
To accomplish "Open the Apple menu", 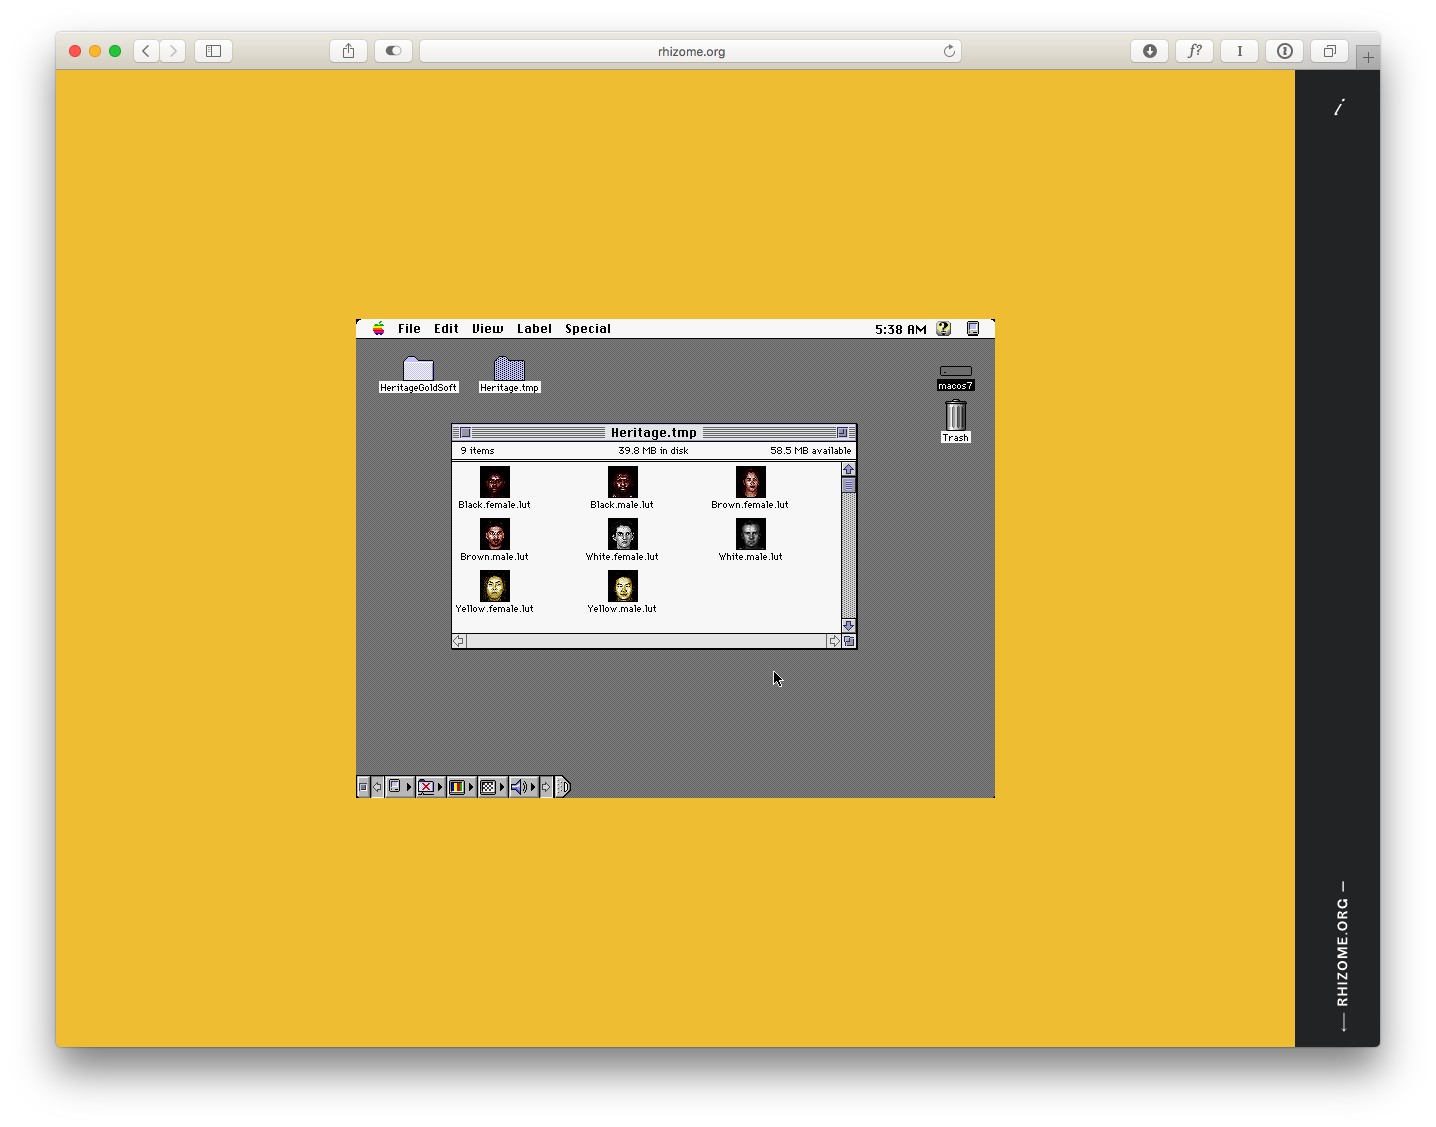I will click(x=379, y=329).
